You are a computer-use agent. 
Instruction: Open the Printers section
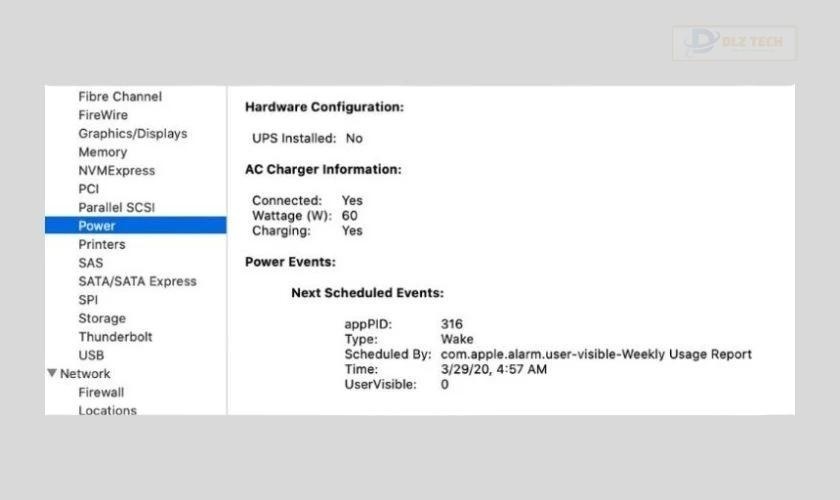[x=102, y=245]
